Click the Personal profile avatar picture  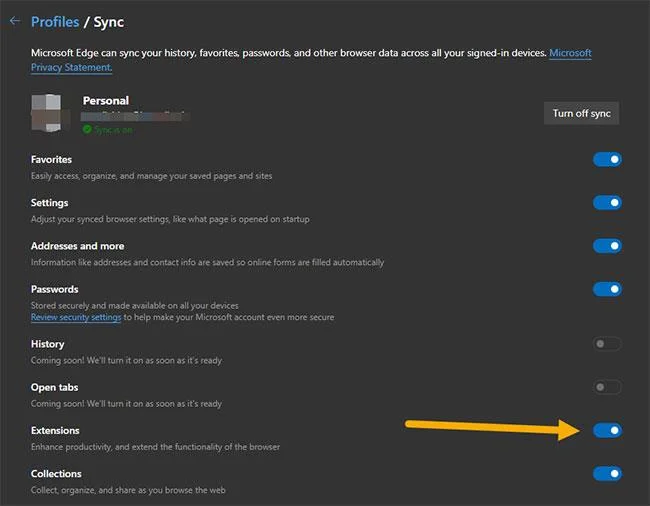46,113
